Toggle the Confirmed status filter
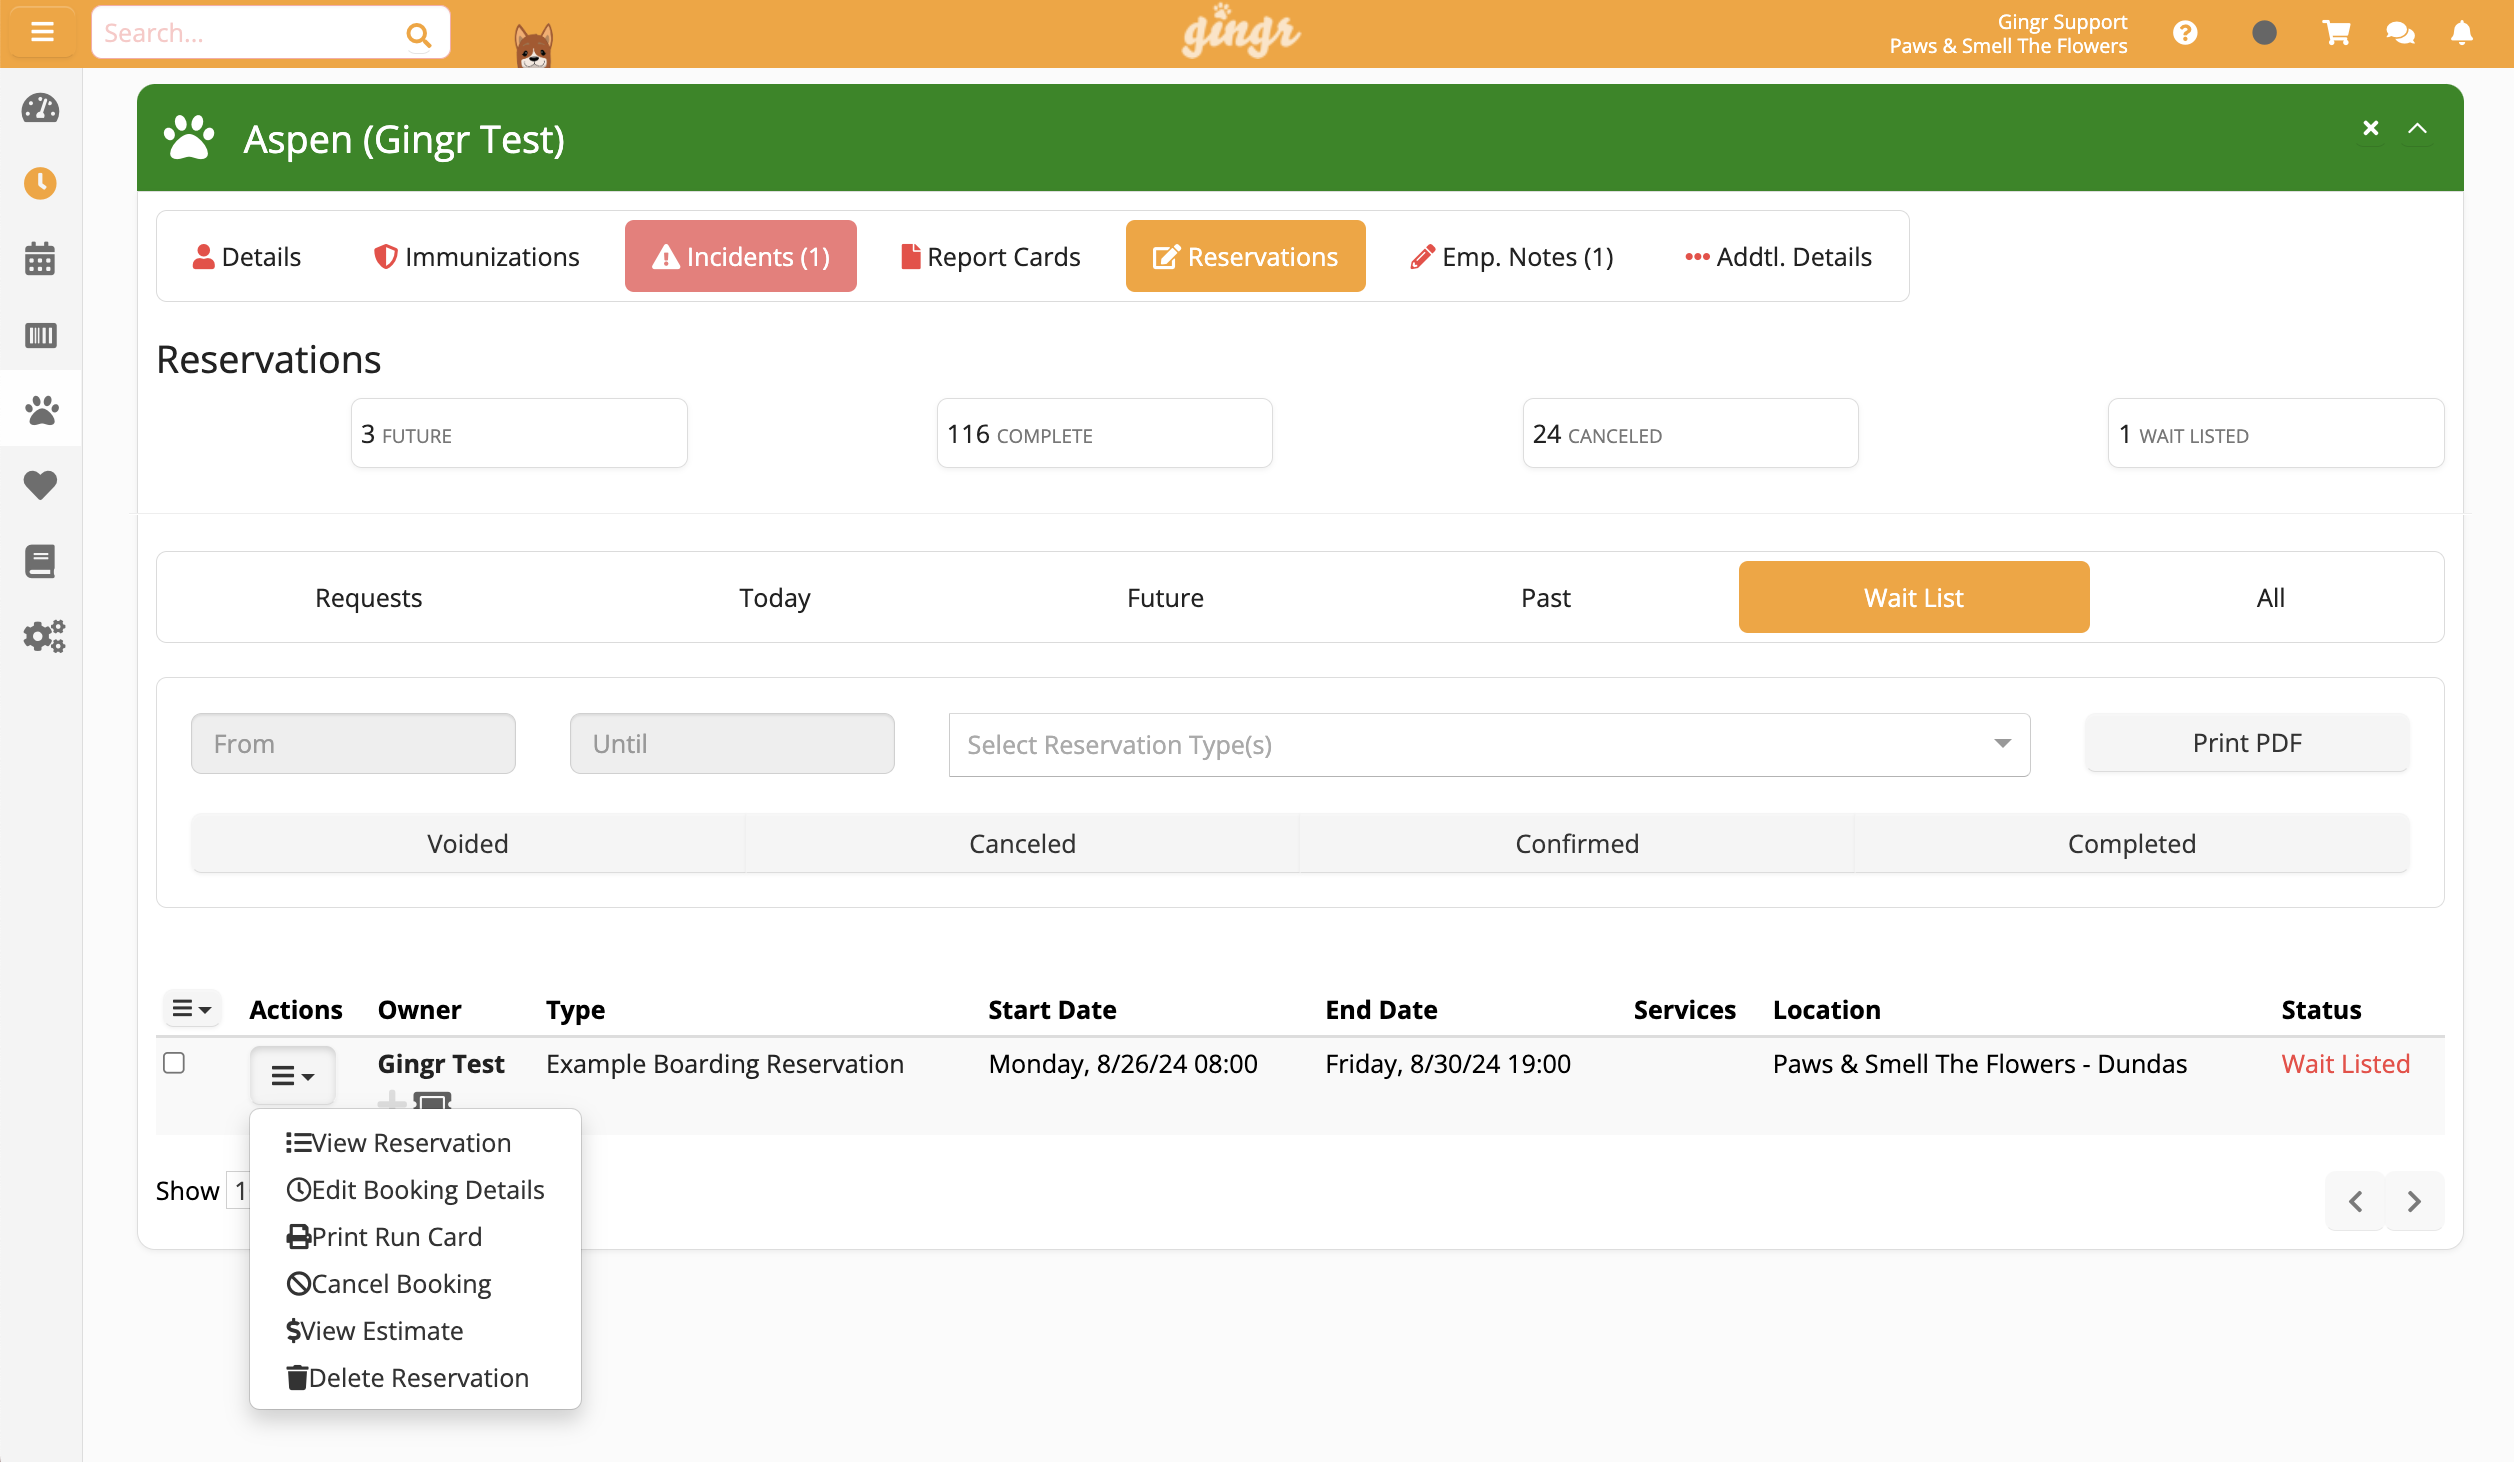This screenshot has width=2514, height=1462. (x=1577, y=844)
